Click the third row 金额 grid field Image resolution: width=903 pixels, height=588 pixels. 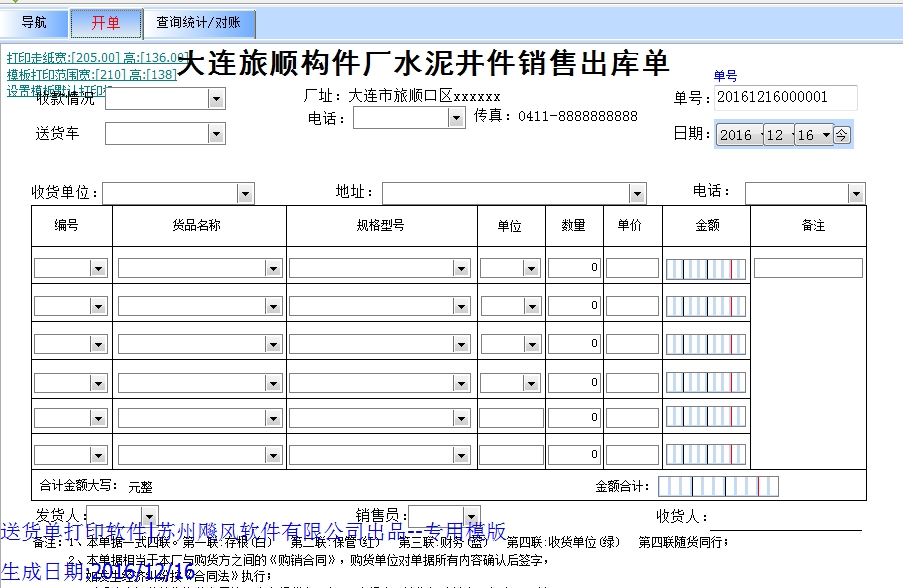click(706, 345)
